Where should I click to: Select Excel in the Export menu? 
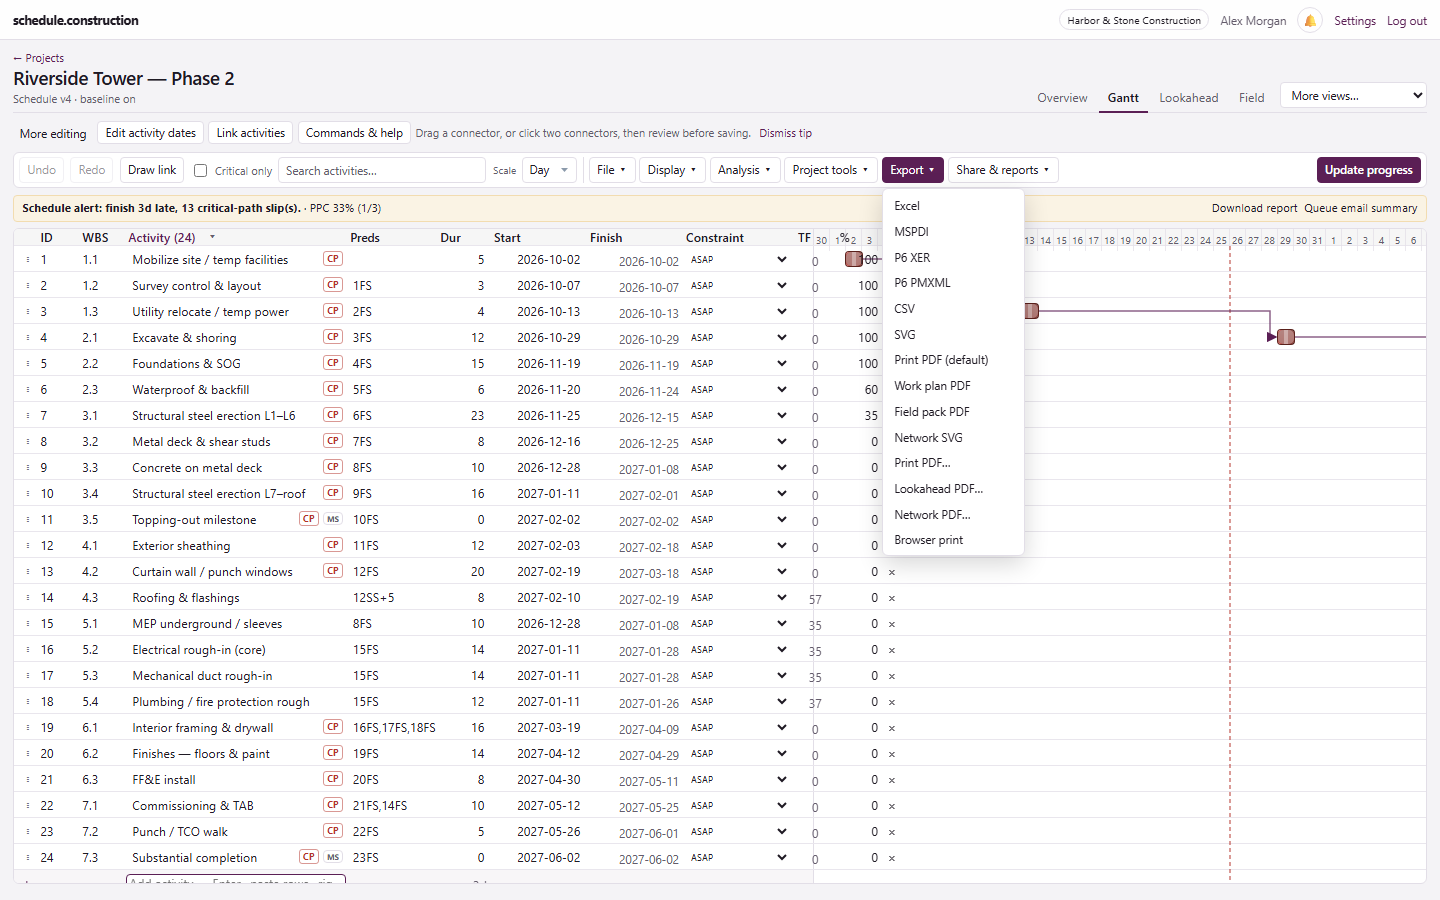point(953,206)
